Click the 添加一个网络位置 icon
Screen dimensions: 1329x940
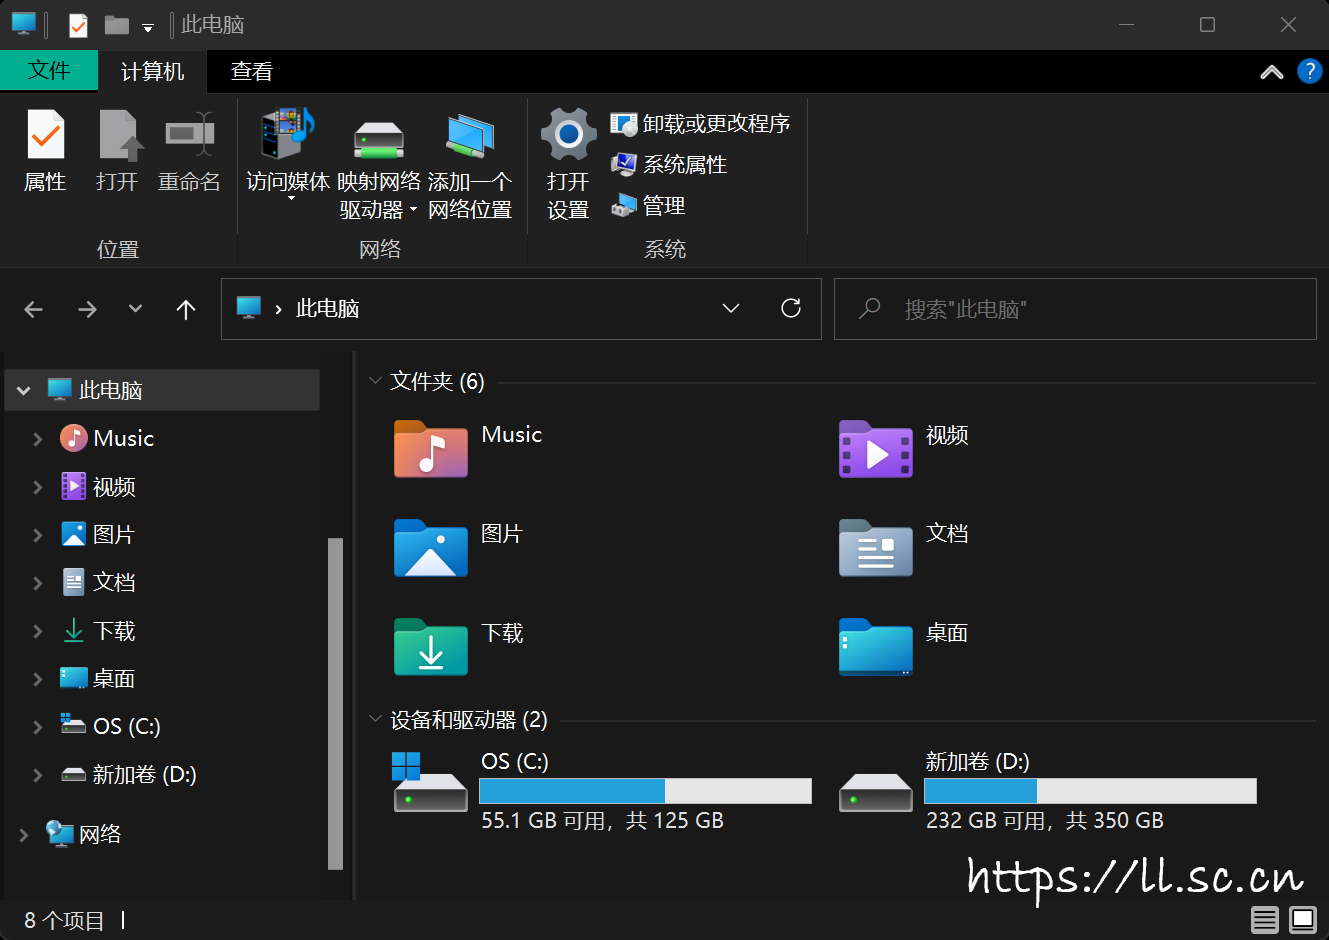click(x=470, y=136)
